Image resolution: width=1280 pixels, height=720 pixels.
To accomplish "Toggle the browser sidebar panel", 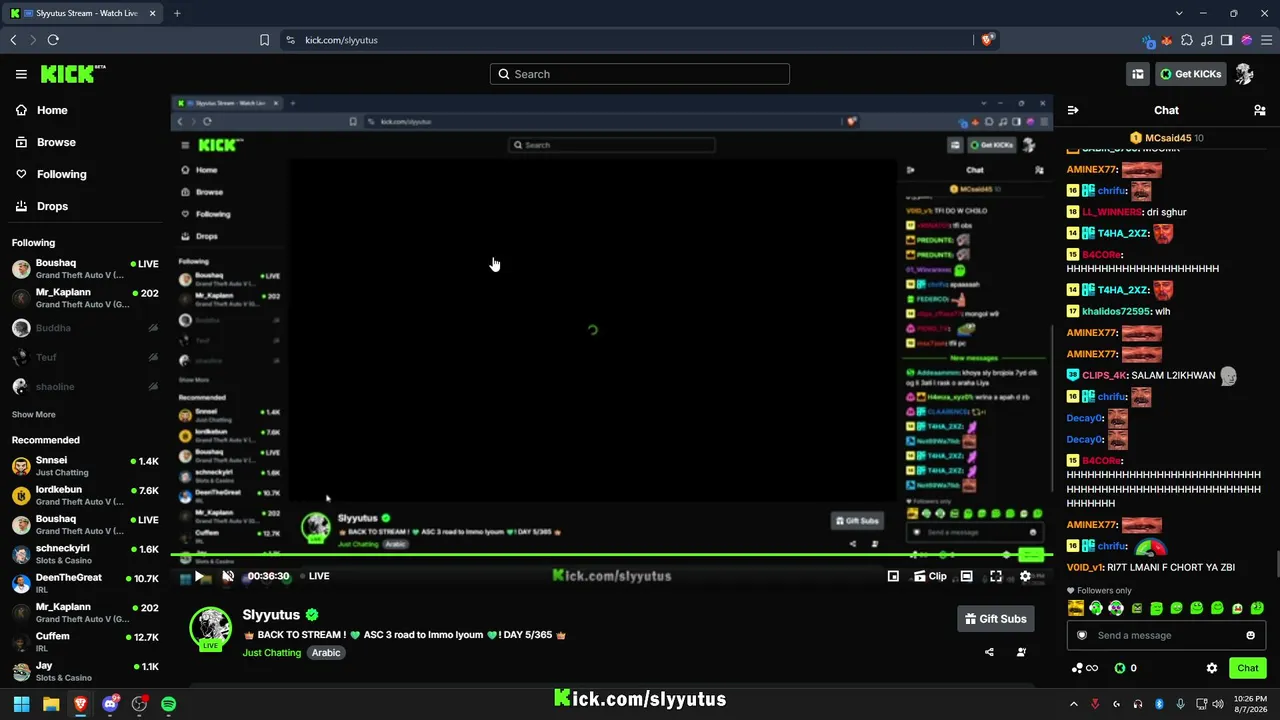I will click(x=1227, y=40).
